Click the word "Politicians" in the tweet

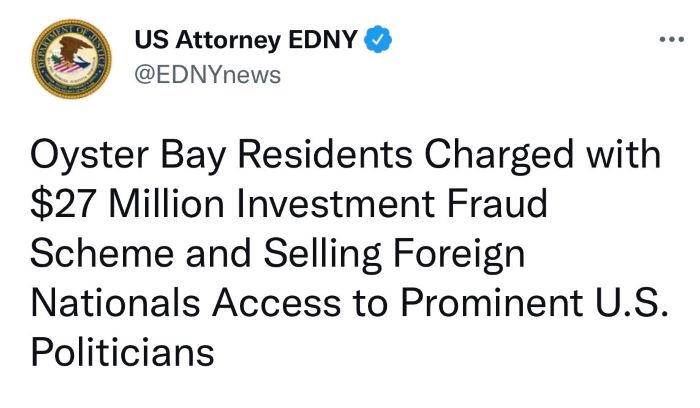click(122, 351)
